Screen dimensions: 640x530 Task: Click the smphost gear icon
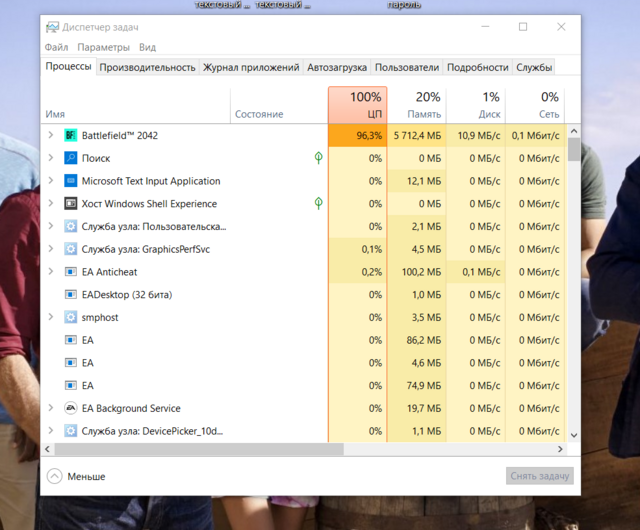71,317
